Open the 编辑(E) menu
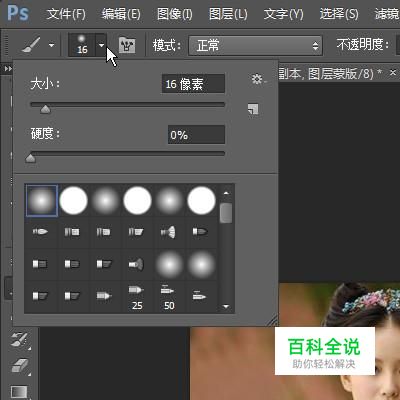The width and height of the screenshot is (400, 400). coord(121,14)
